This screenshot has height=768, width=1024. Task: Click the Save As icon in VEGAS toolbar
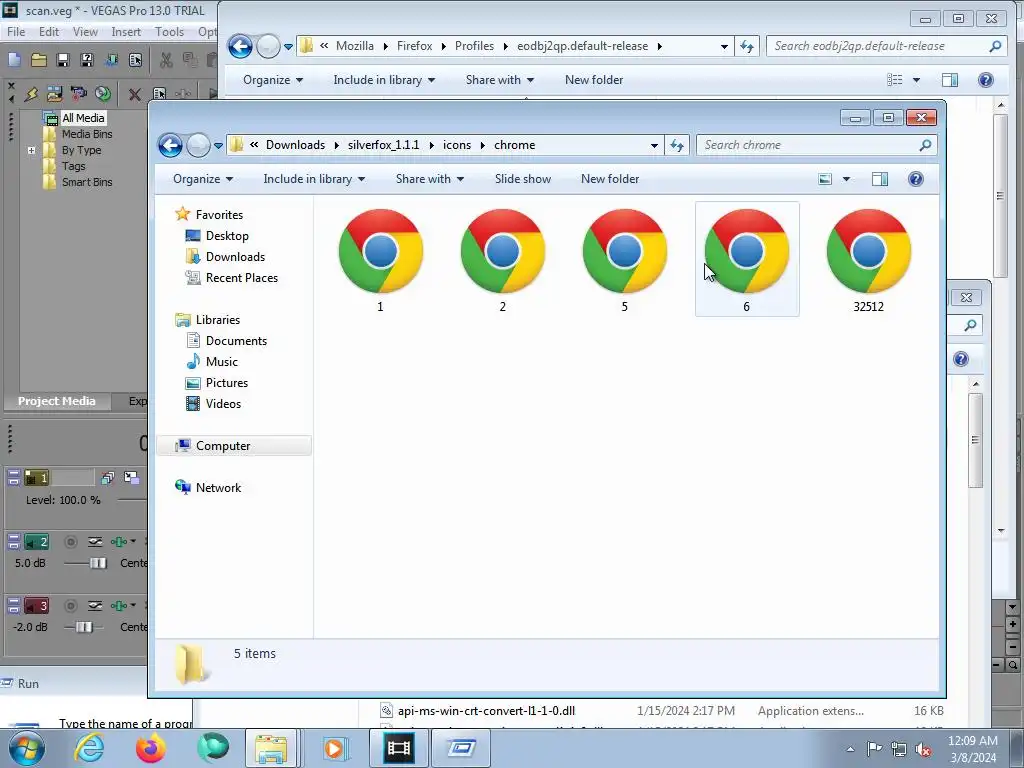click(x=87, y=60)
